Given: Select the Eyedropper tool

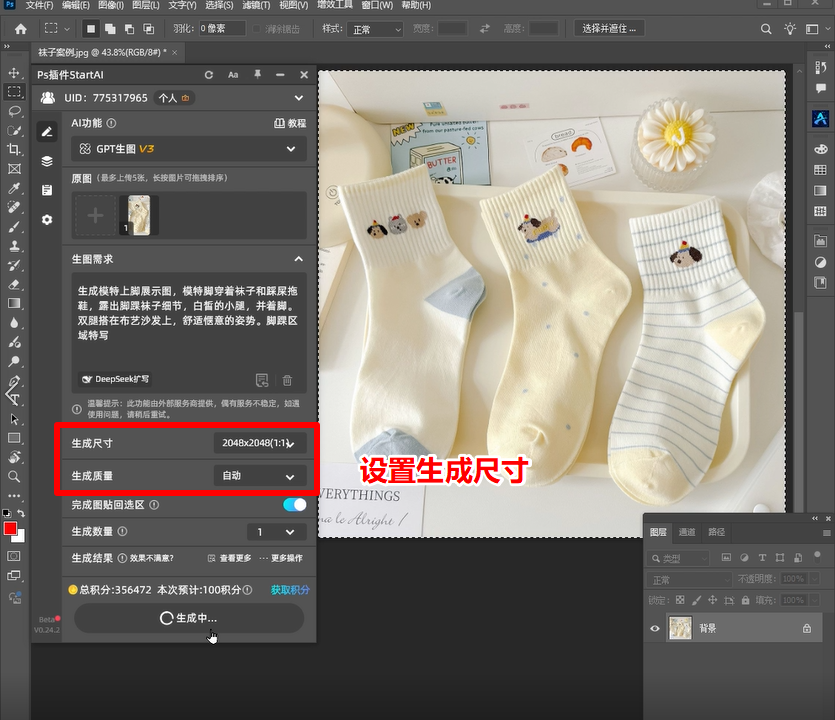Looking at the screenshot, I should pos(14,187).
